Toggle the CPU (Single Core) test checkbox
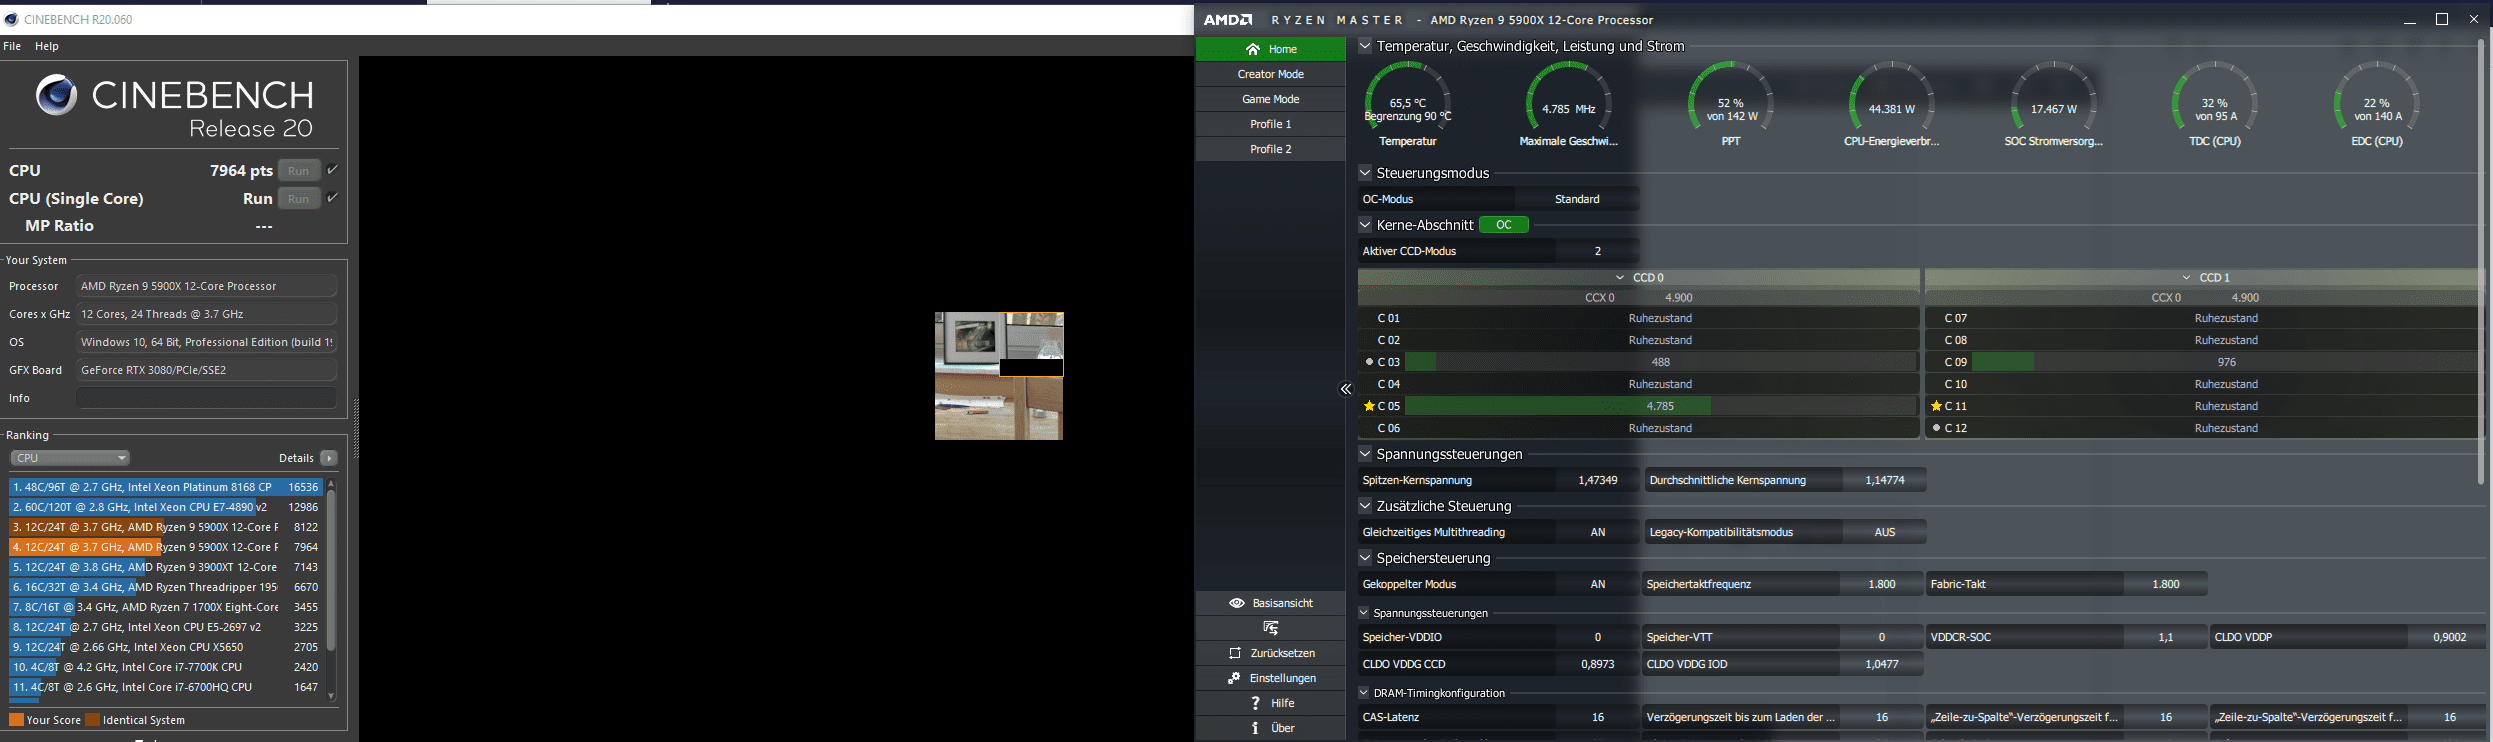 pos(333,198)
